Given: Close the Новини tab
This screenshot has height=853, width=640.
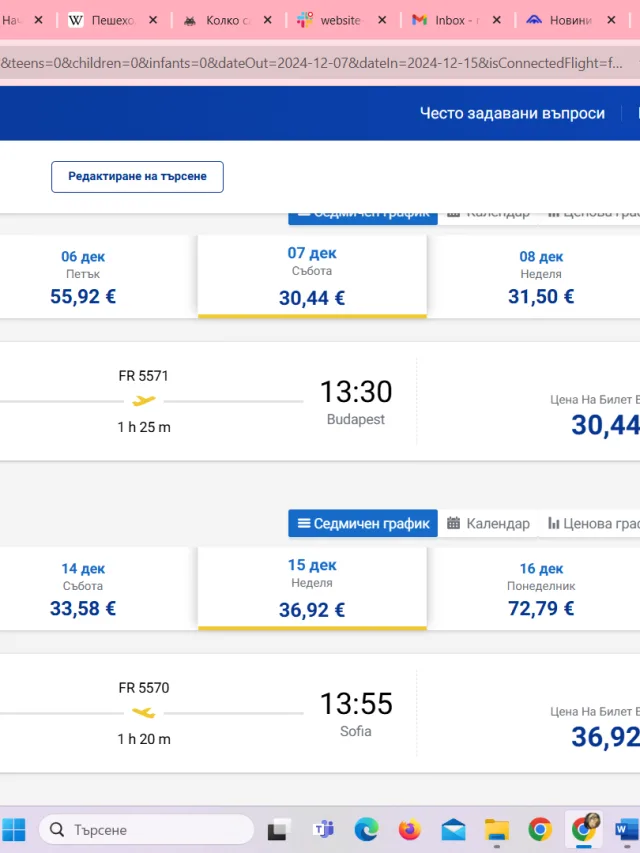Looking at the screenshot, I should [612, 20].
